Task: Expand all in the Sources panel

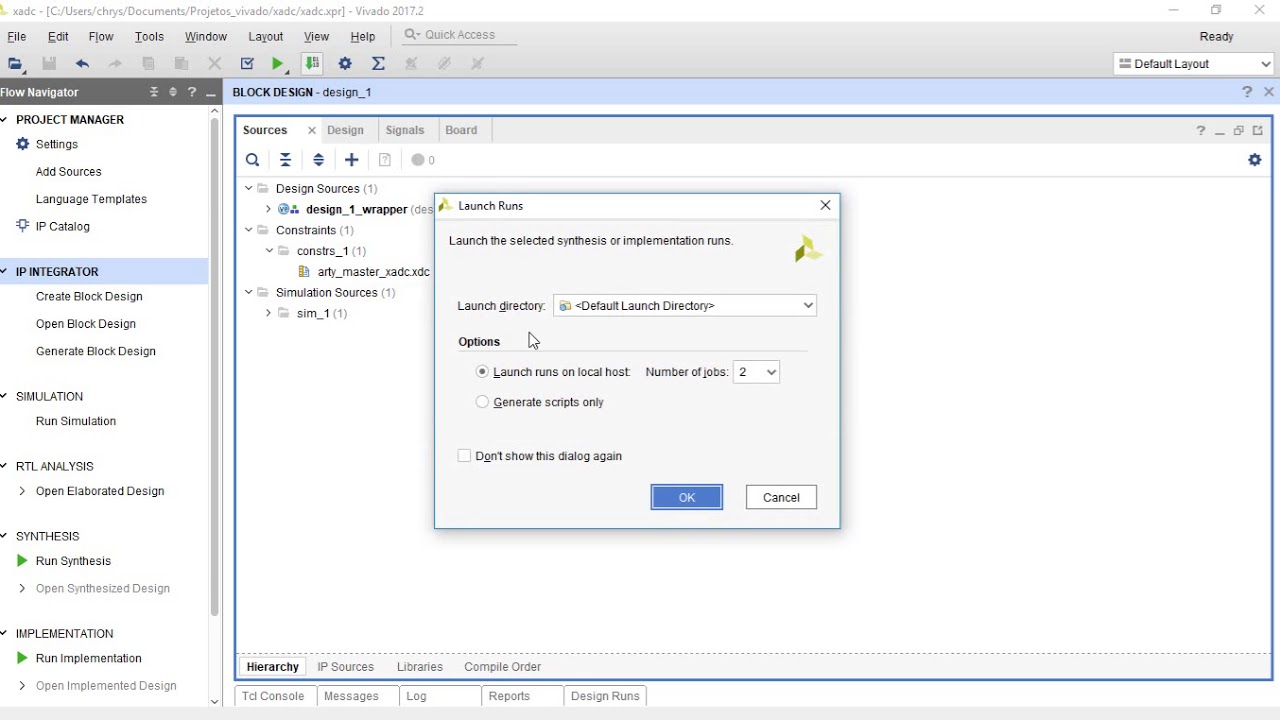Action: coord(318,160)
